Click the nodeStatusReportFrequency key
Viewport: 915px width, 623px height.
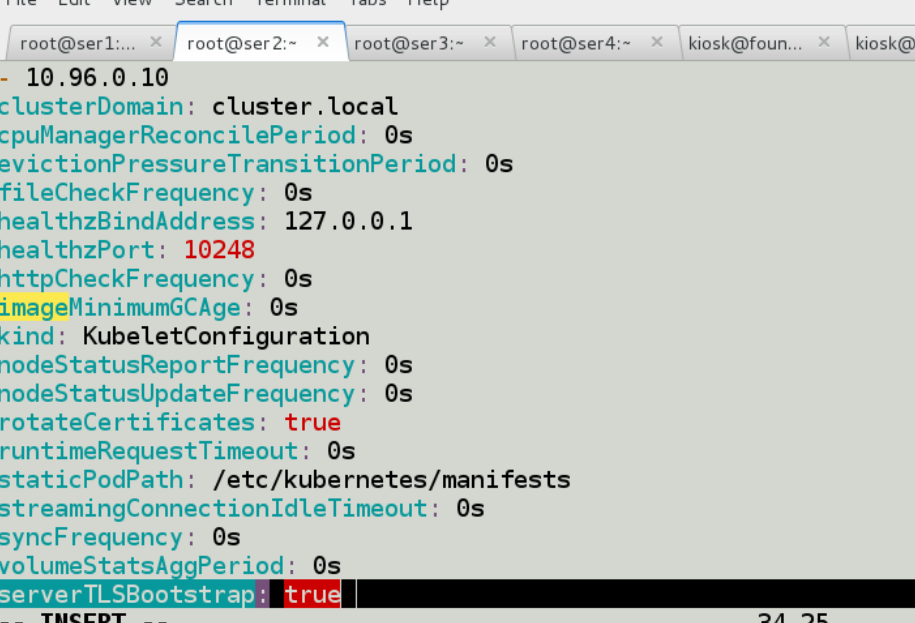click(x=177, y=365)
